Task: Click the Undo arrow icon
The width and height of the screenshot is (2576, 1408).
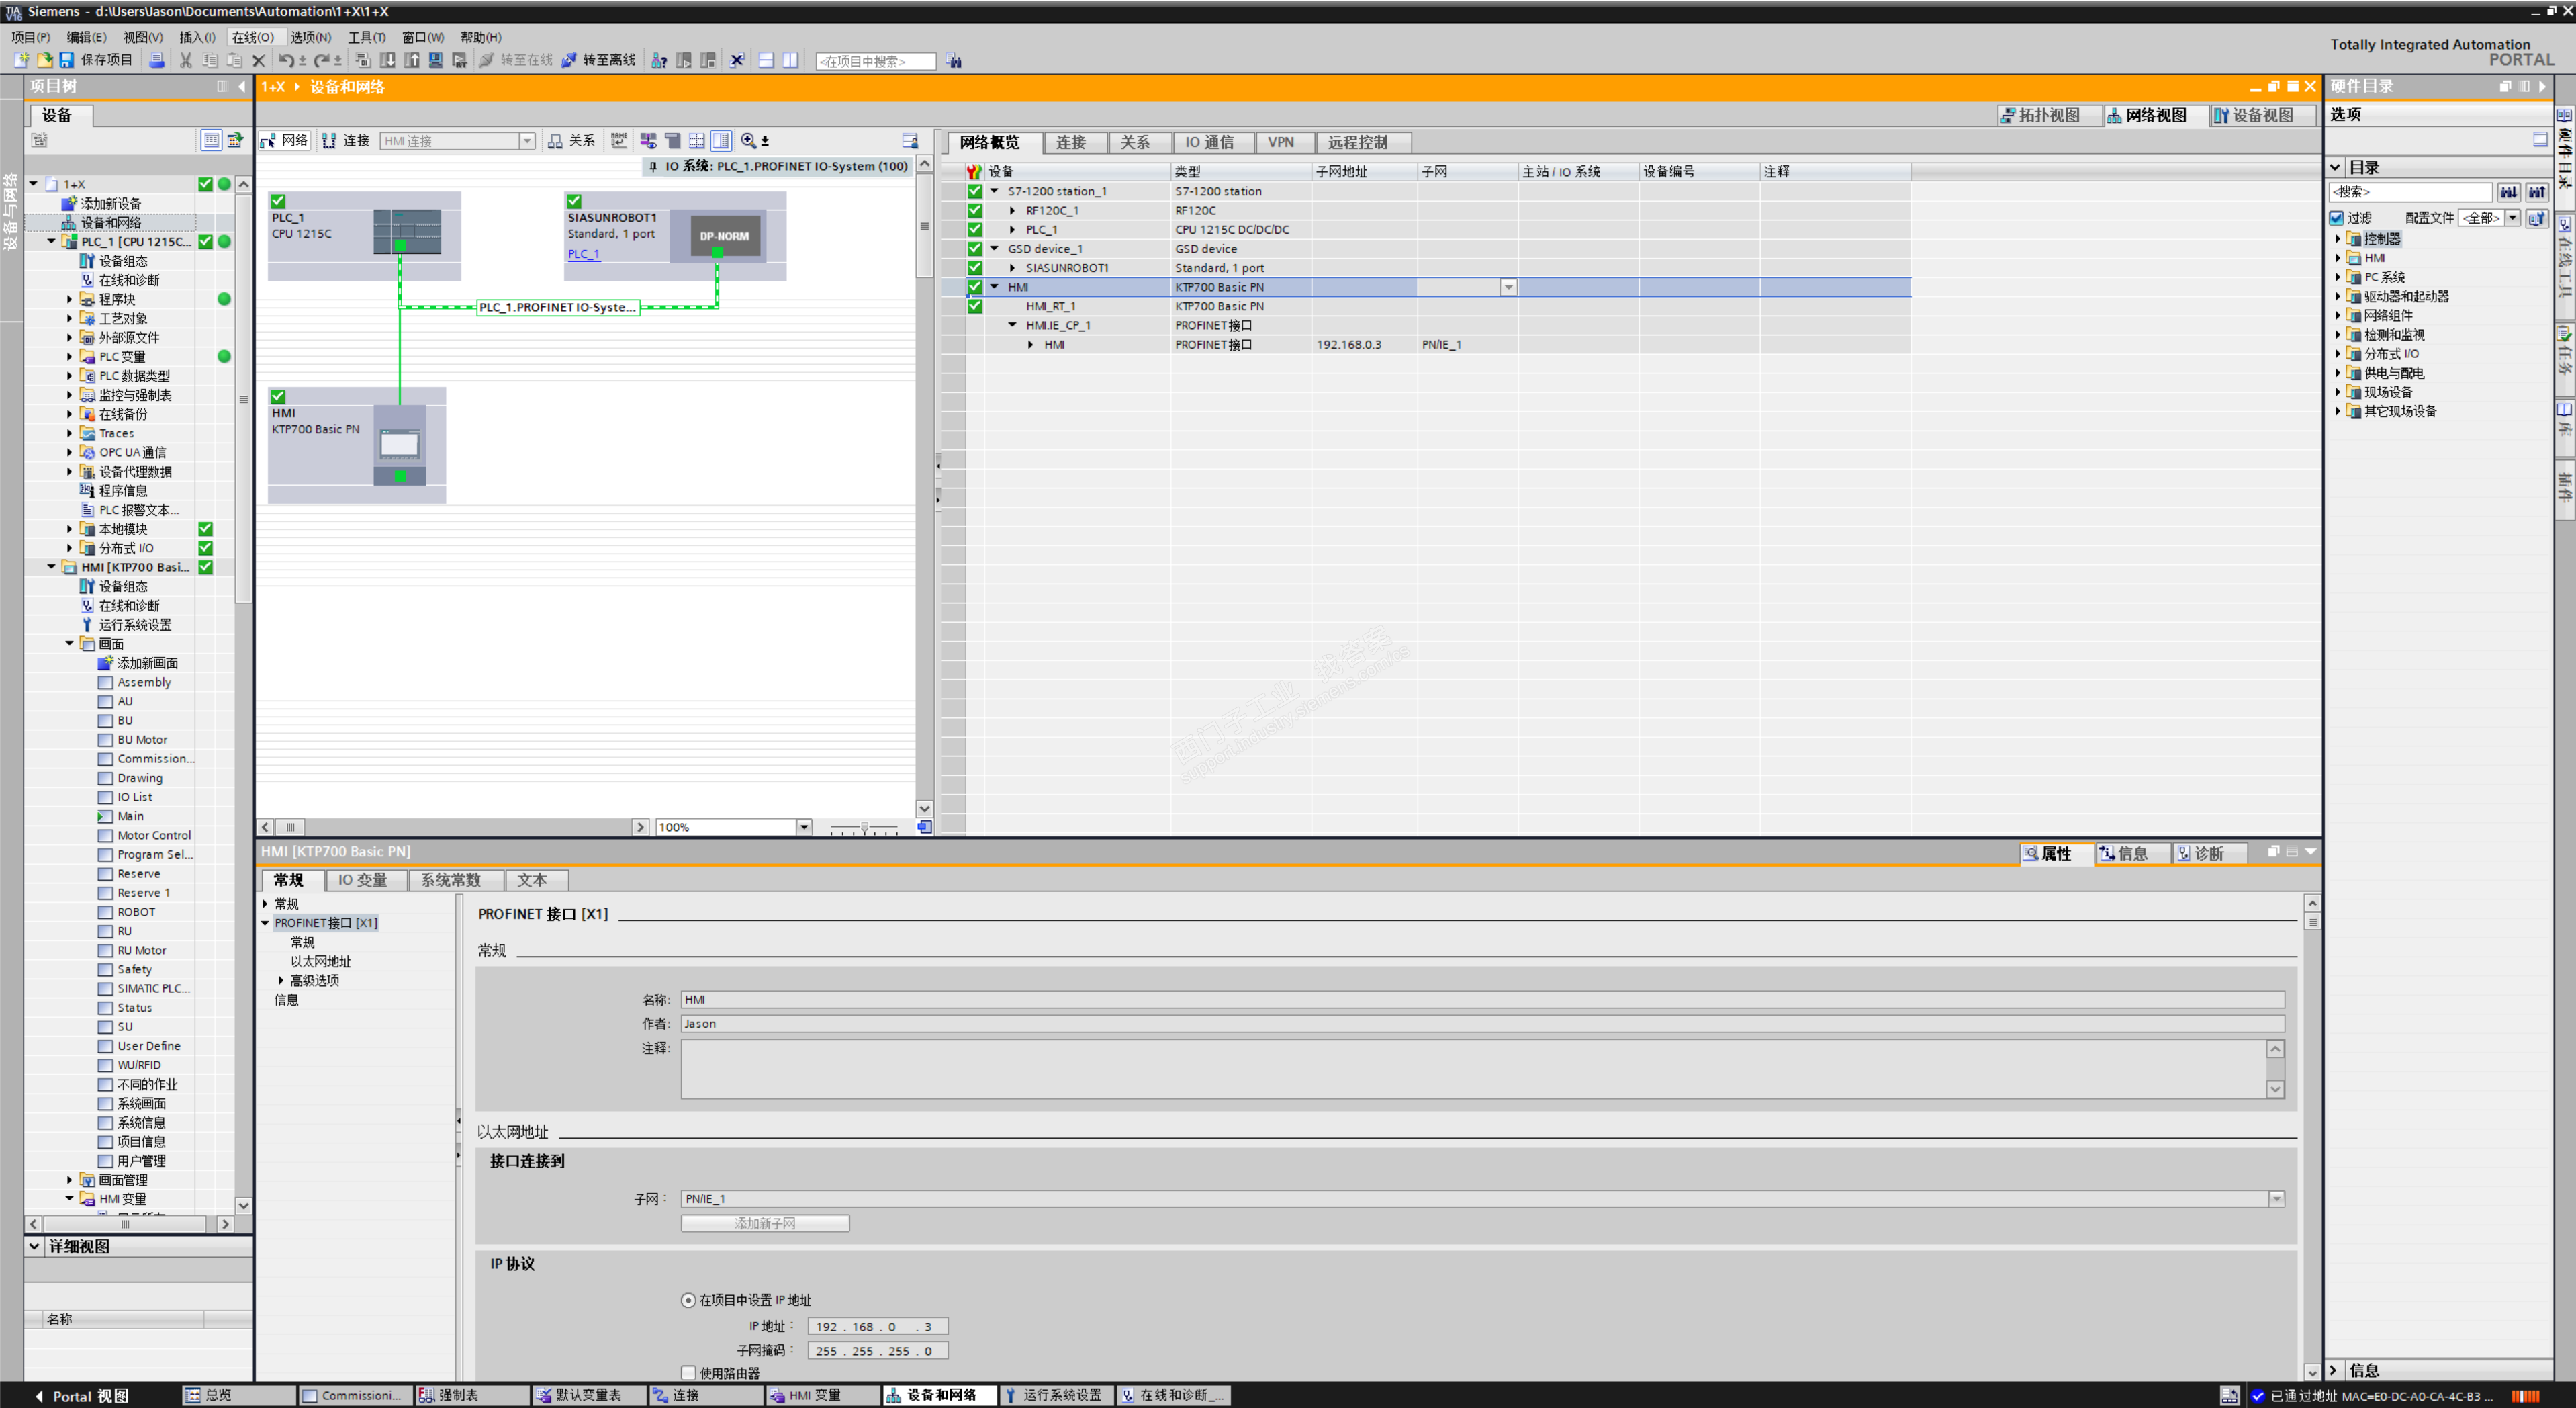Action: (x=286, y=60)
